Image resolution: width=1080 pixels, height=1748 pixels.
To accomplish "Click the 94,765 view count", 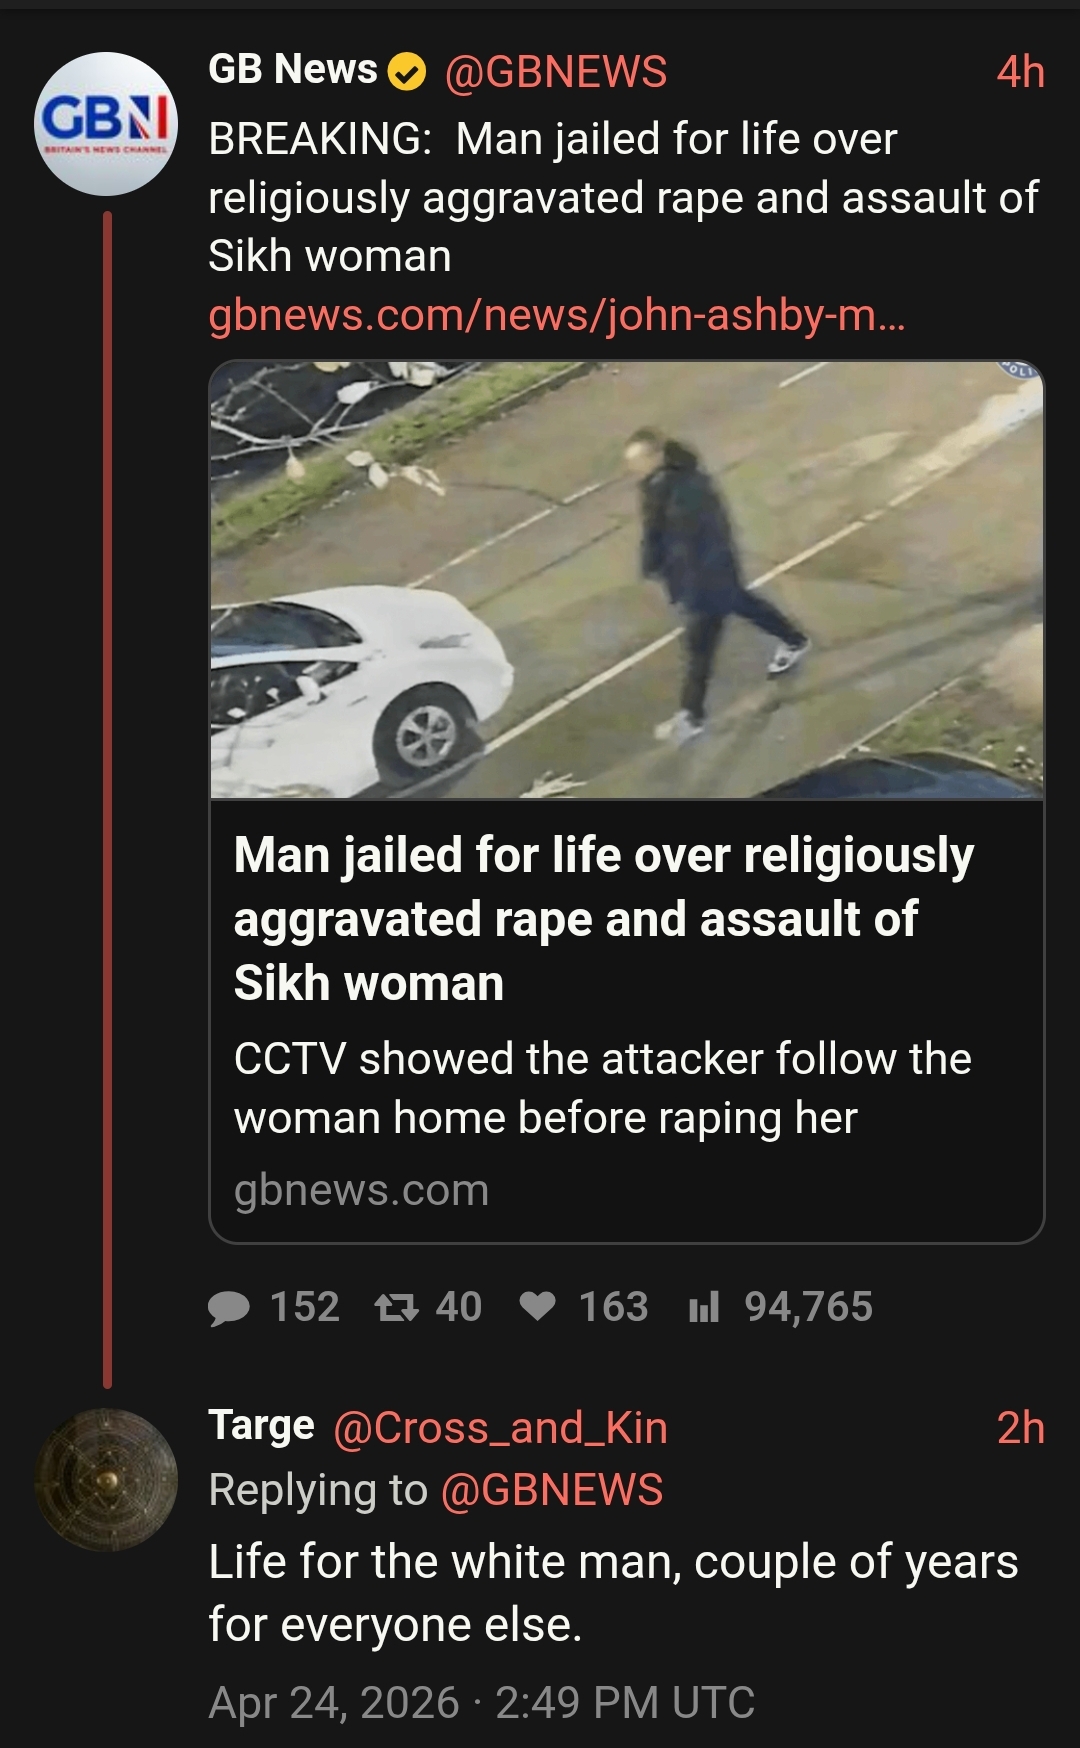I will point(808,1307).
